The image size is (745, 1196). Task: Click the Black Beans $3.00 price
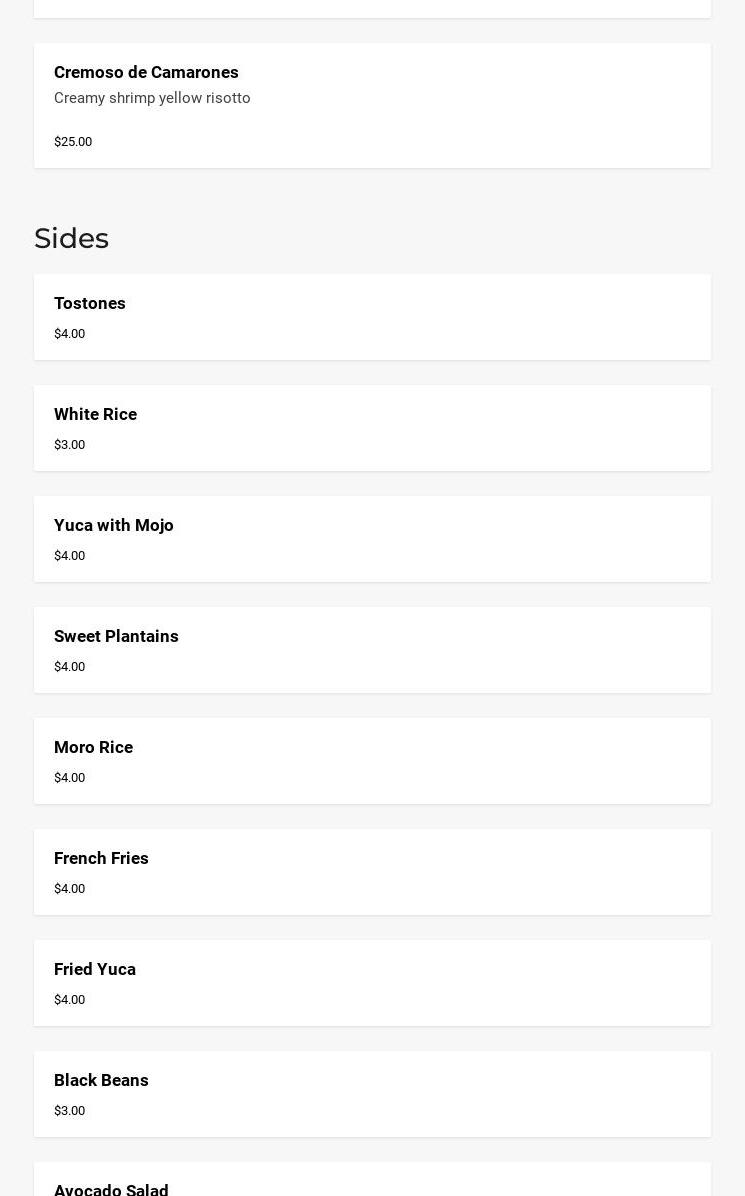pos(70,1111)
